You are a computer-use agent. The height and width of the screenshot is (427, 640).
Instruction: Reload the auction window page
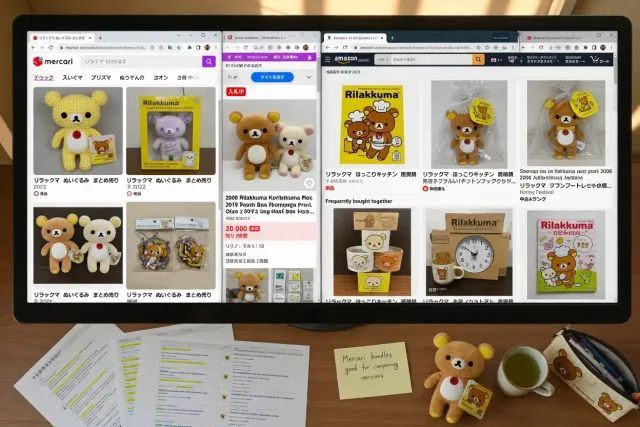[x=245, y=47]
